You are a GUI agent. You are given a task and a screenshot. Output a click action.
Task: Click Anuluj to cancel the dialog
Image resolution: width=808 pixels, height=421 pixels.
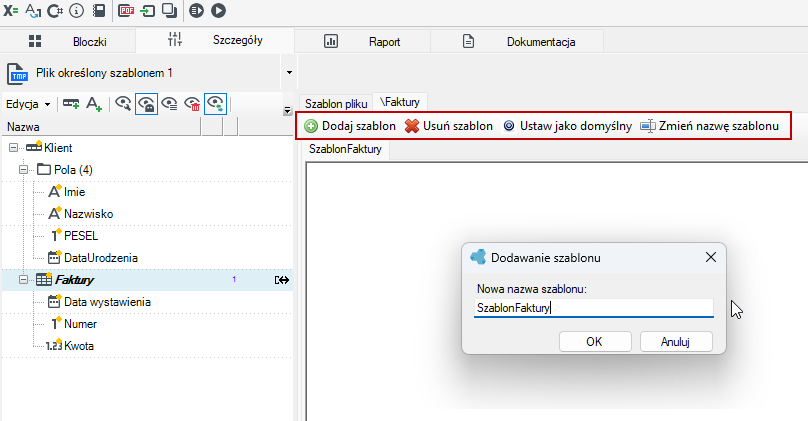(x=676, y=342)
